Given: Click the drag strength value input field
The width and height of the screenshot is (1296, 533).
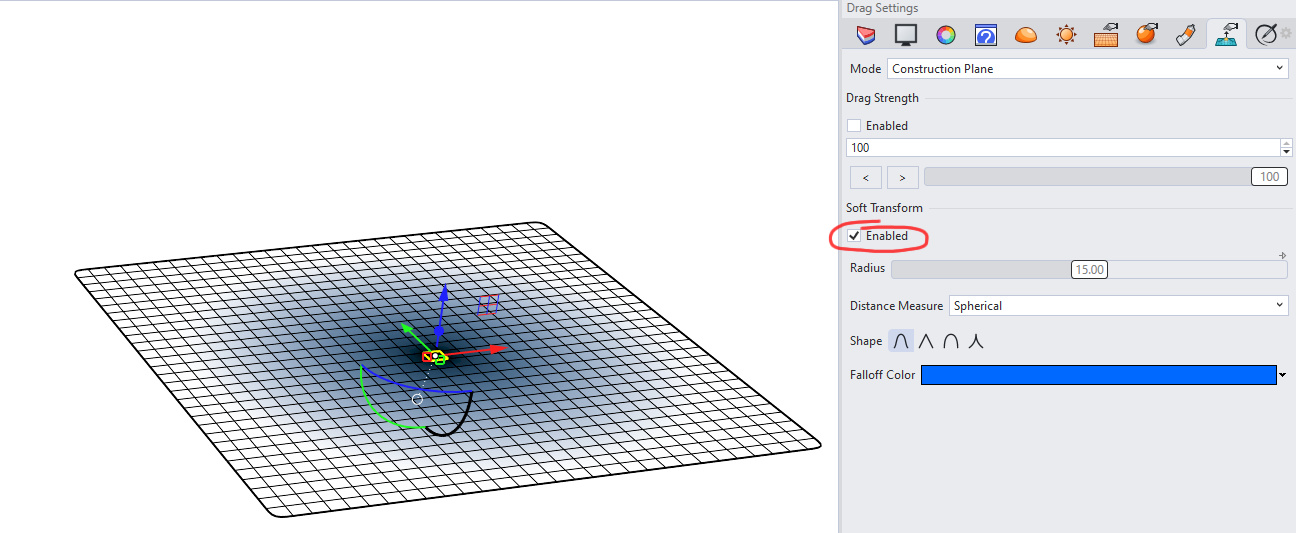Looking at the screenshot, I should [x=1062, y=148].
